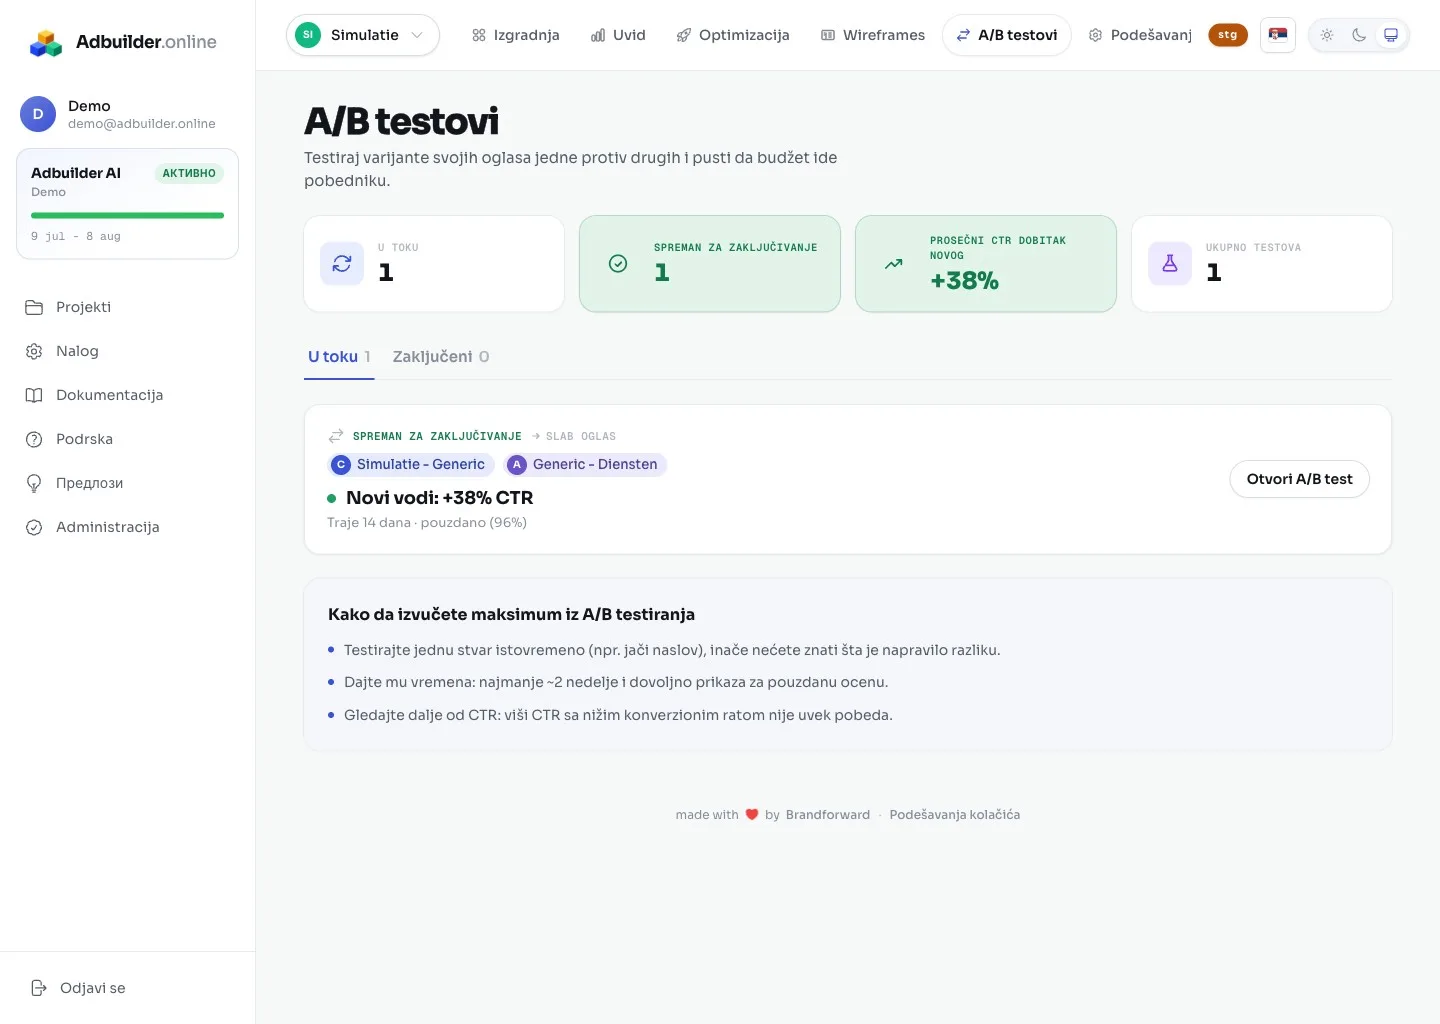Click the Uvid bar chart icon
This screenshot has height=1024, width=1440.
[x=598, y=35]
